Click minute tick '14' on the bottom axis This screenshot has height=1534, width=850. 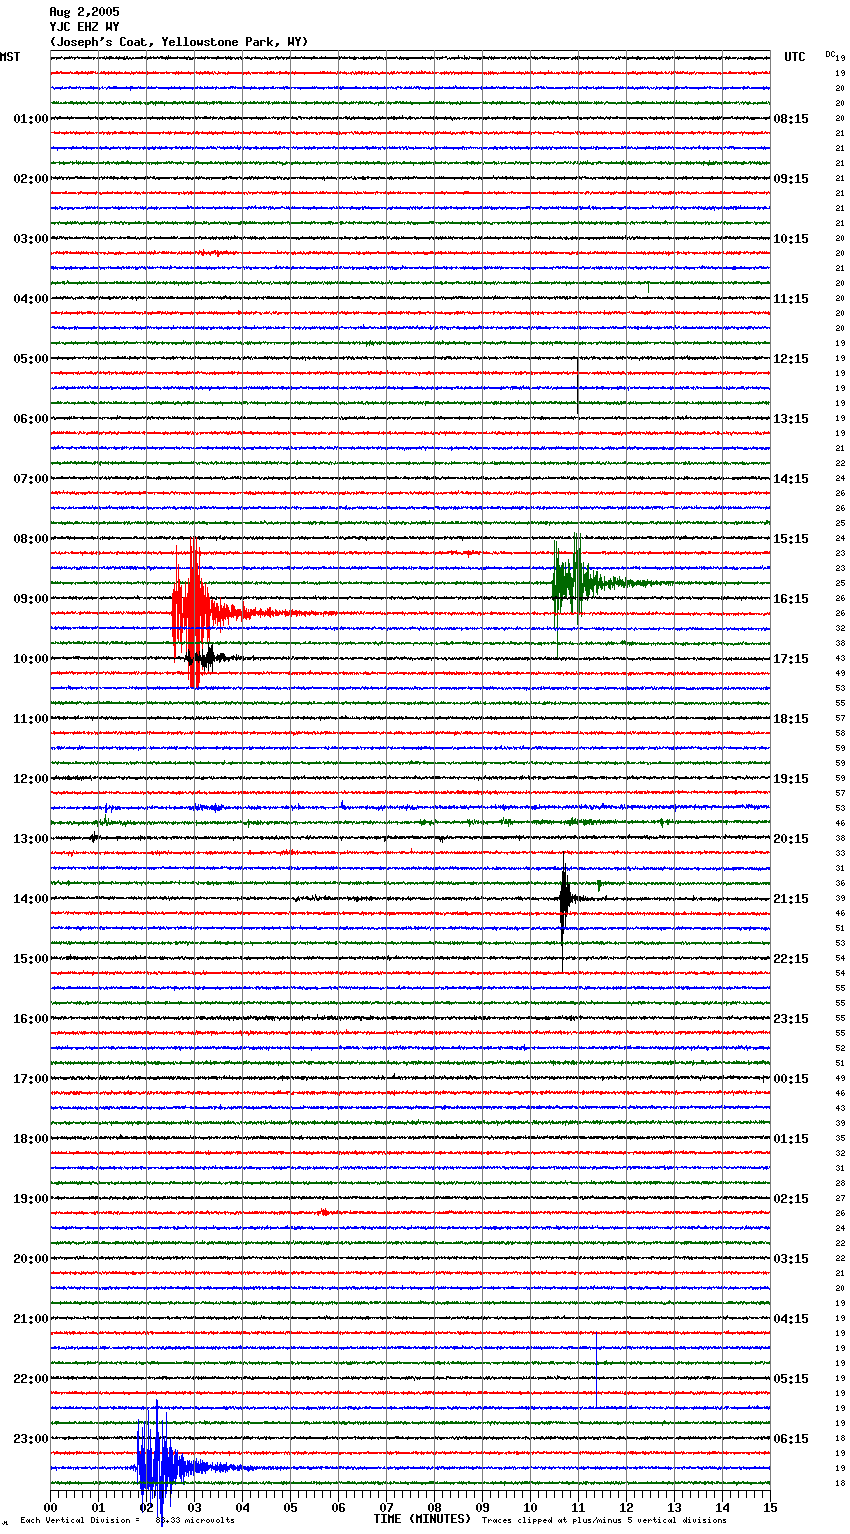722,1507
